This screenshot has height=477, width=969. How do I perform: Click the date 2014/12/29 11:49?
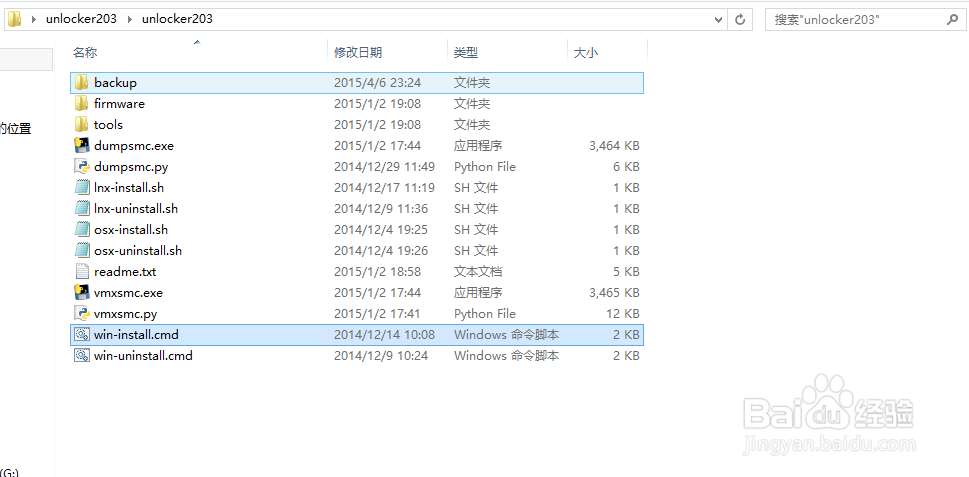pyautogui.click(x=384, y=166)
